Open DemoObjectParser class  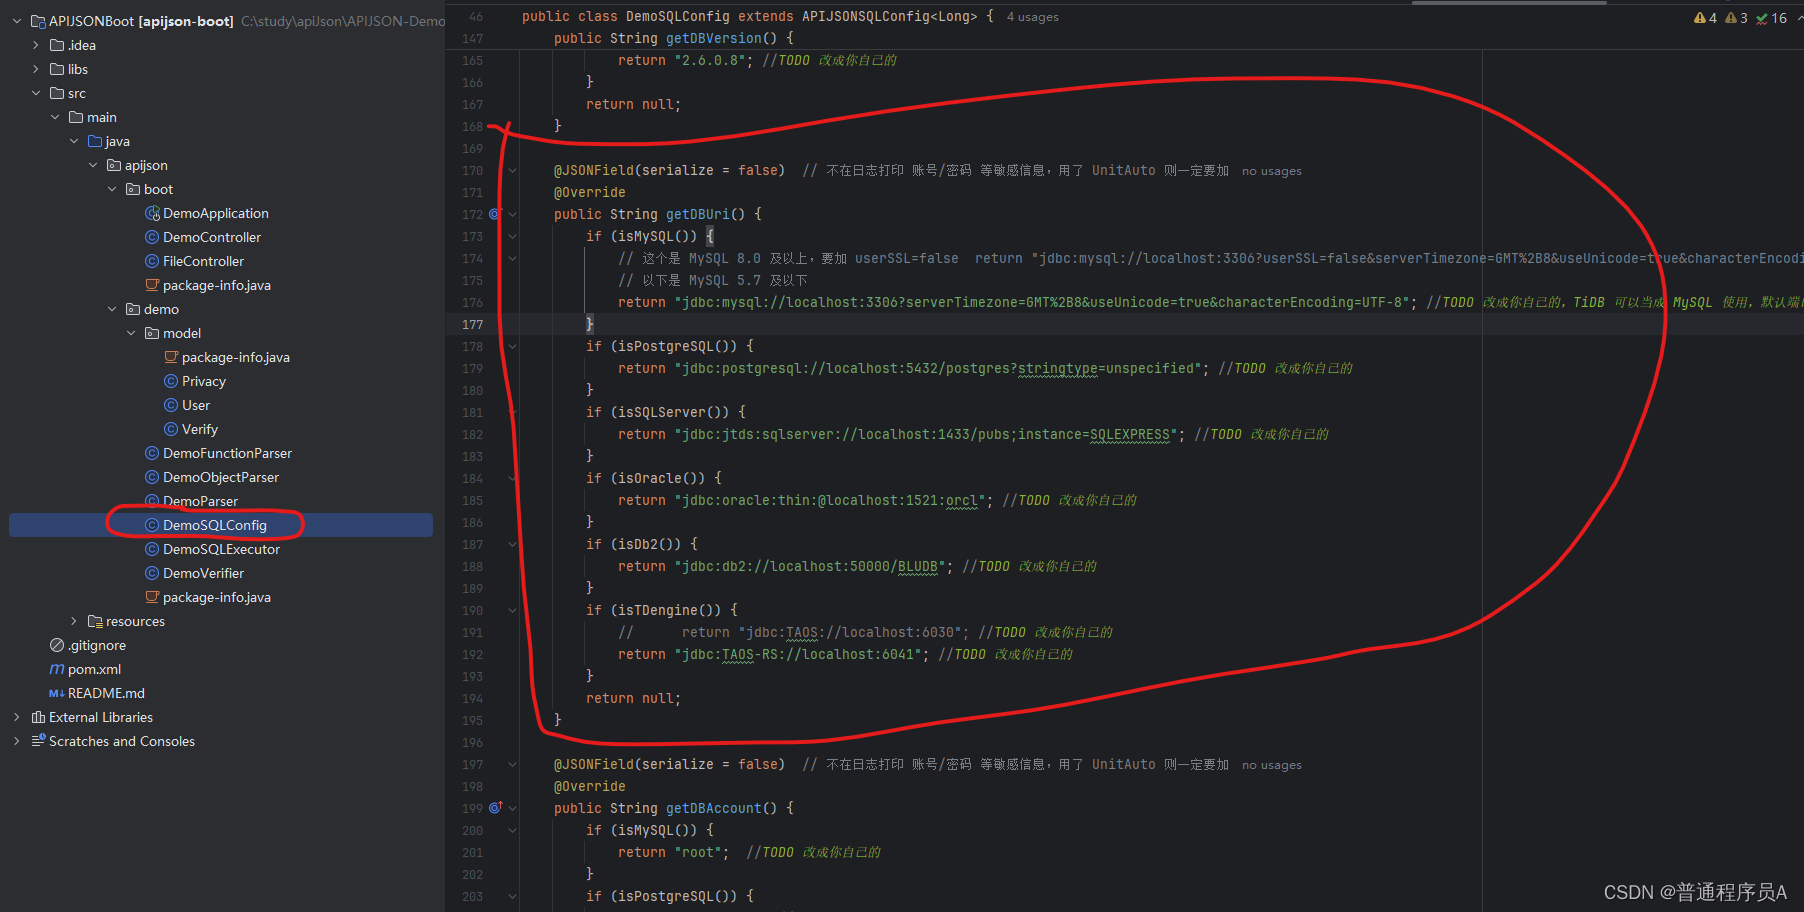coord(221,477)
